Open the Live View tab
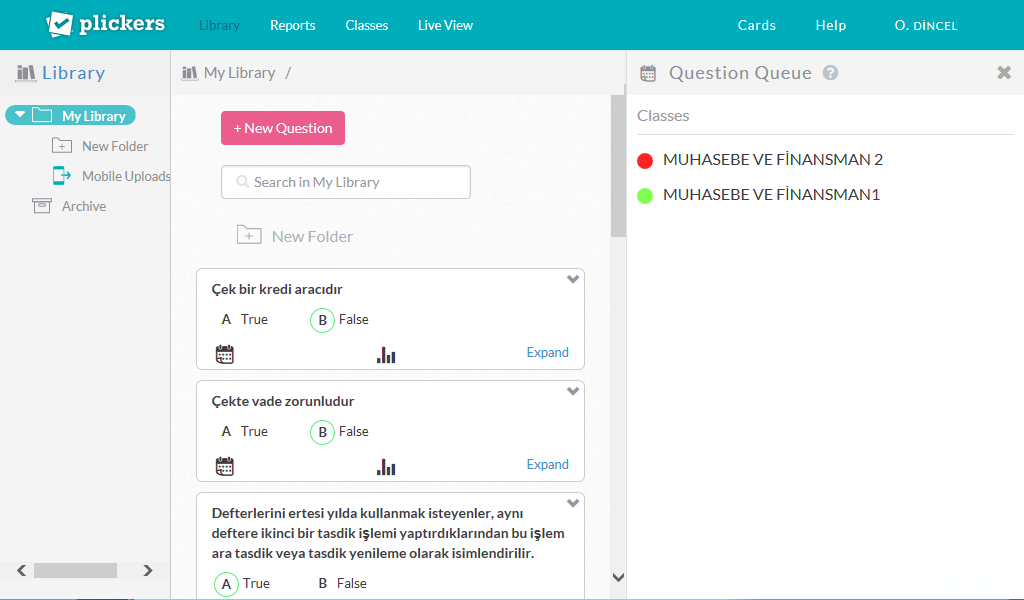This screenshot has width=1024, height=600. click(x=445, y=25)
